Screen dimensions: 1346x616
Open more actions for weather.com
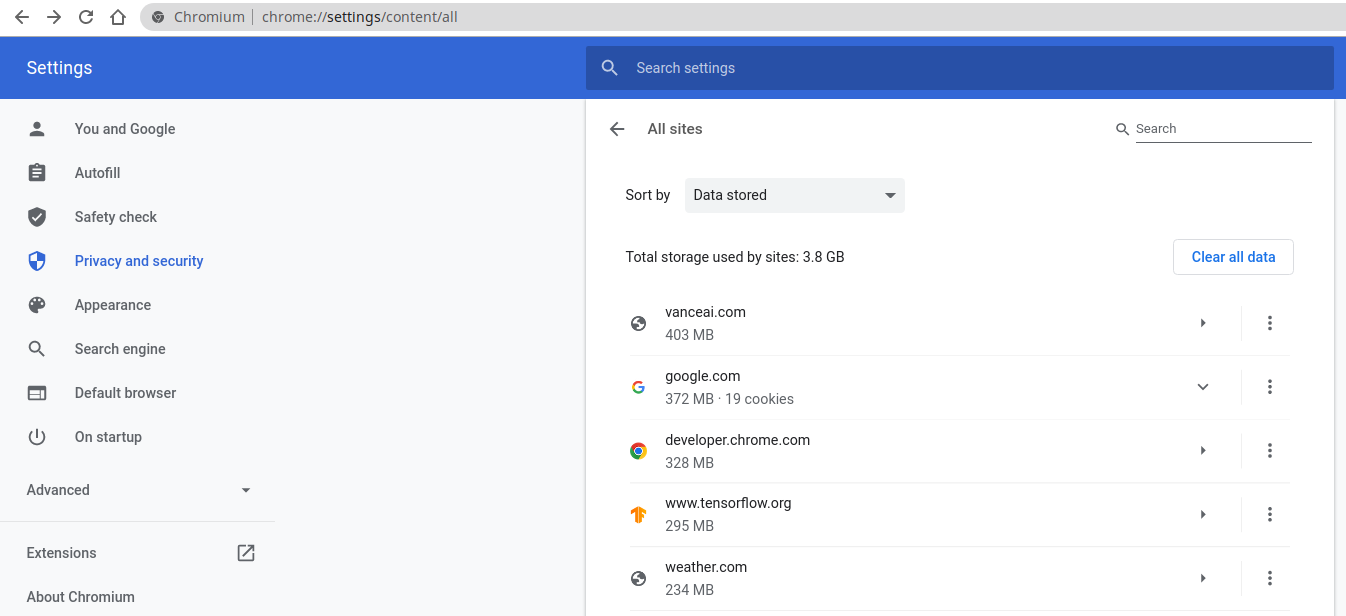click(x=1269, y=578)
